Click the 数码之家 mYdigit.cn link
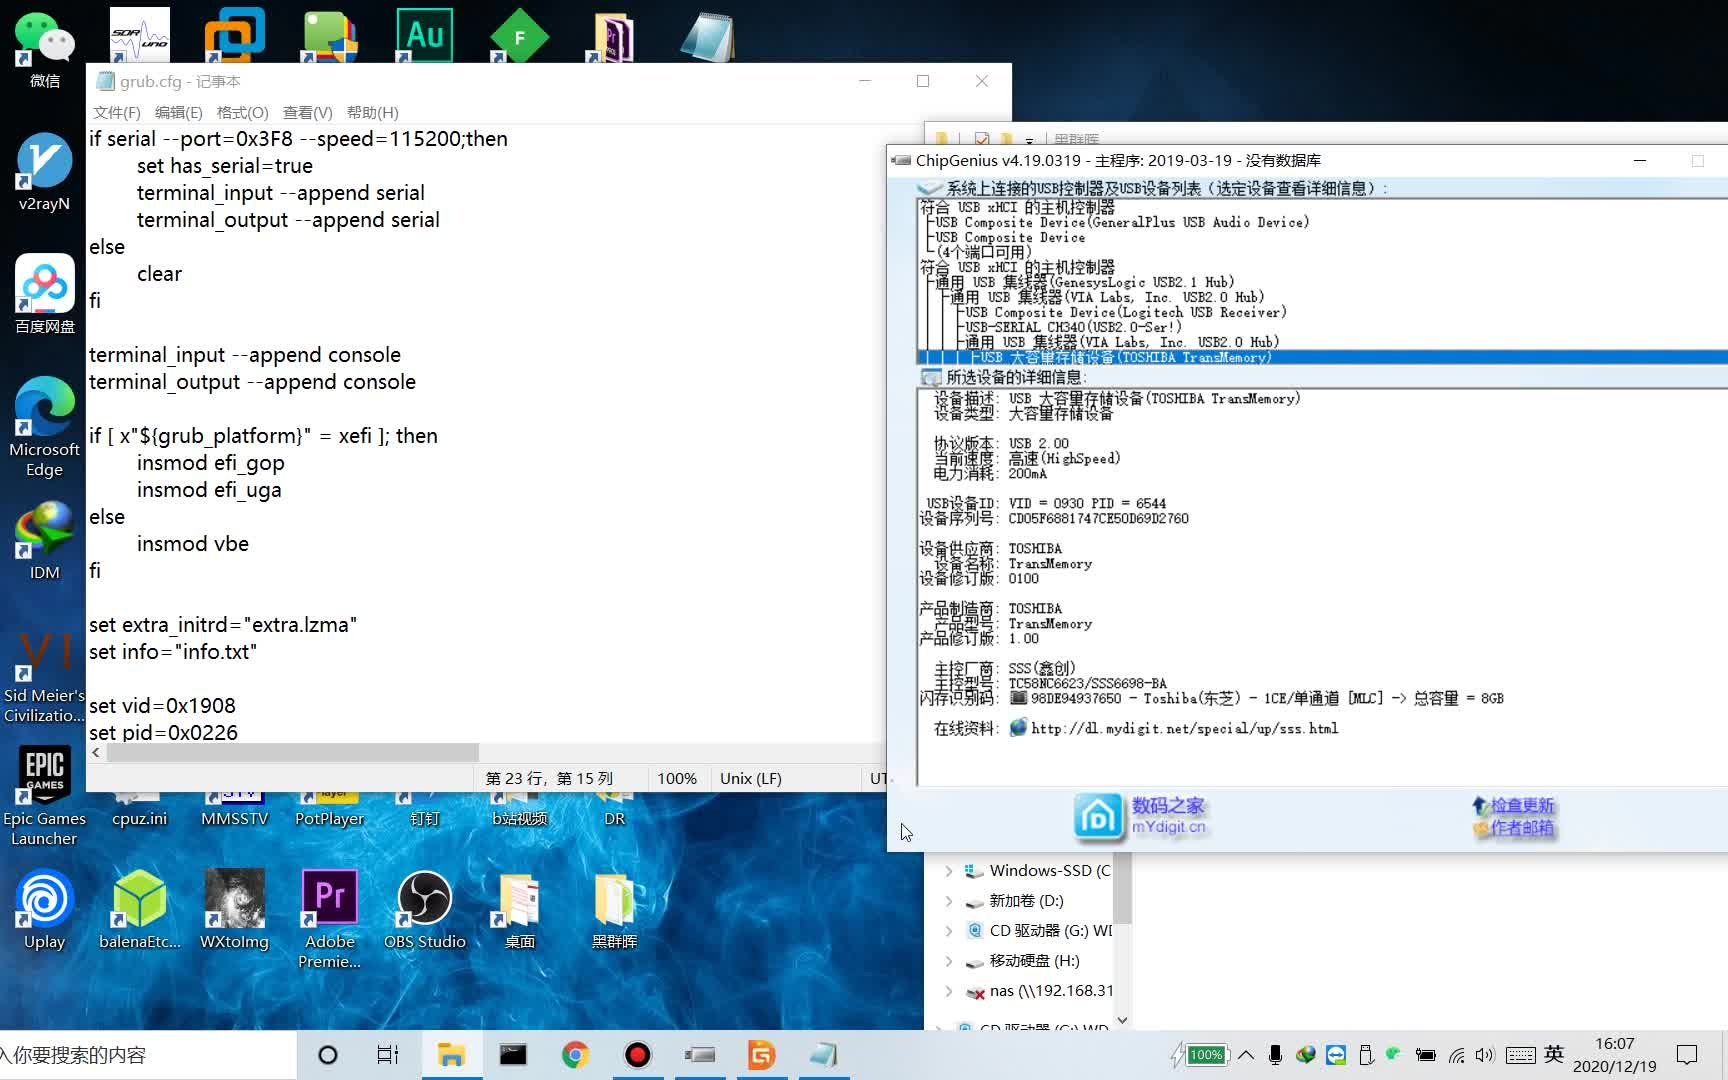Image resolution: width=1728 pixels, height=1080 pixels. (x=1168, y=816)
